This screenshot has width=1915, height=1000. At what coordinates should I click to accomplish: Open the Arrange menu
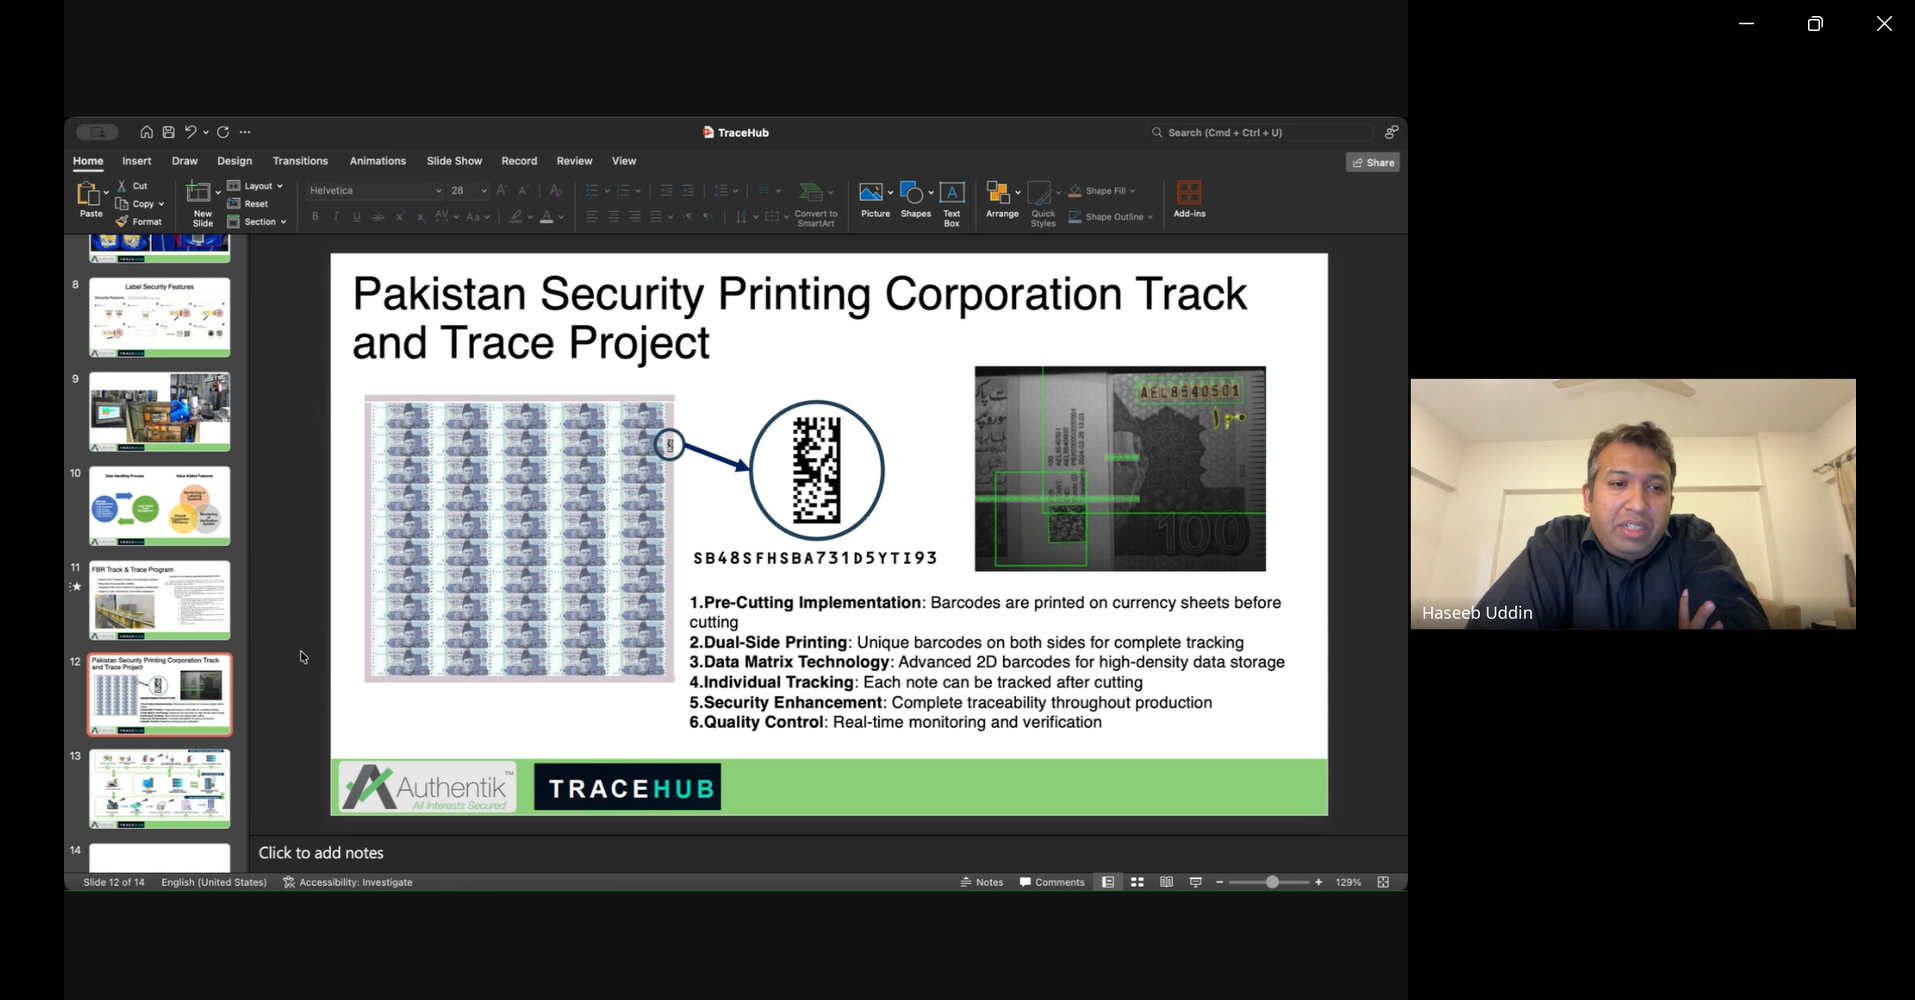click(1002, 199)
